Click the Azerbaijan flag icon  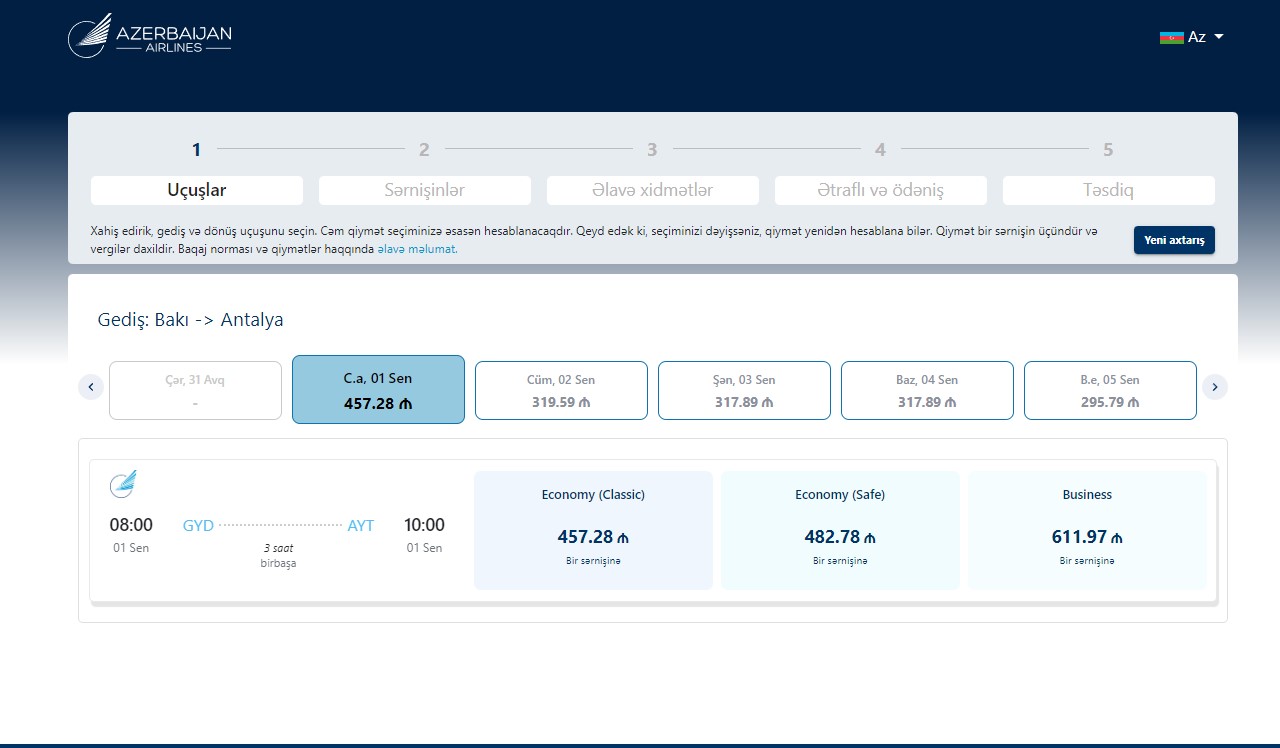click(x=1171, y=37)
